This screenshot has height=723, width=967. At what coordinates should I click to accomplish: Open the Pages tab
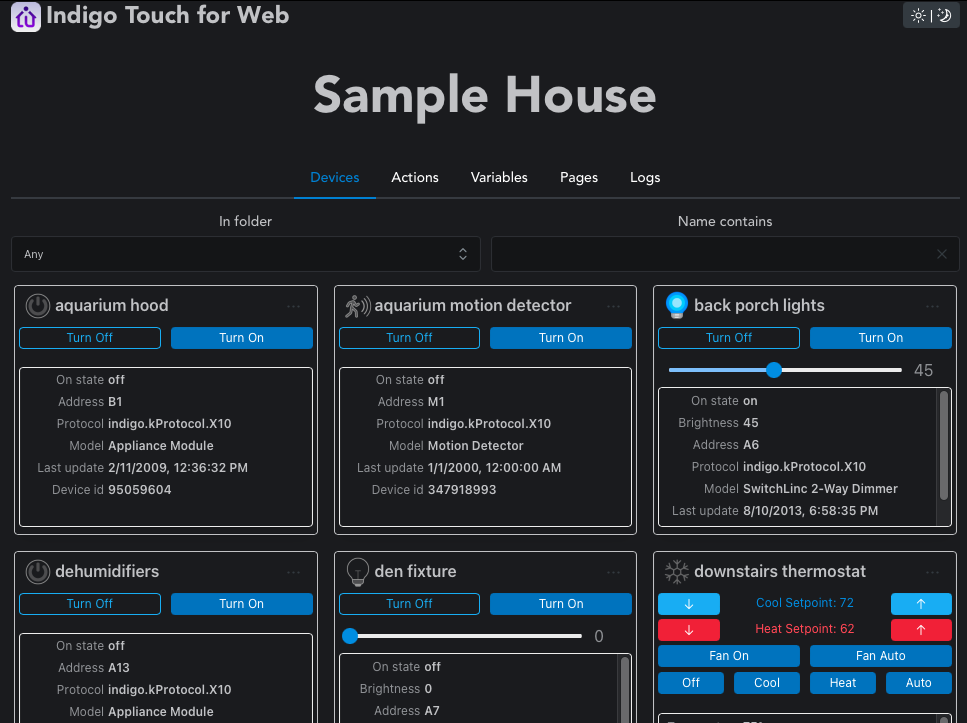[578, 178]
